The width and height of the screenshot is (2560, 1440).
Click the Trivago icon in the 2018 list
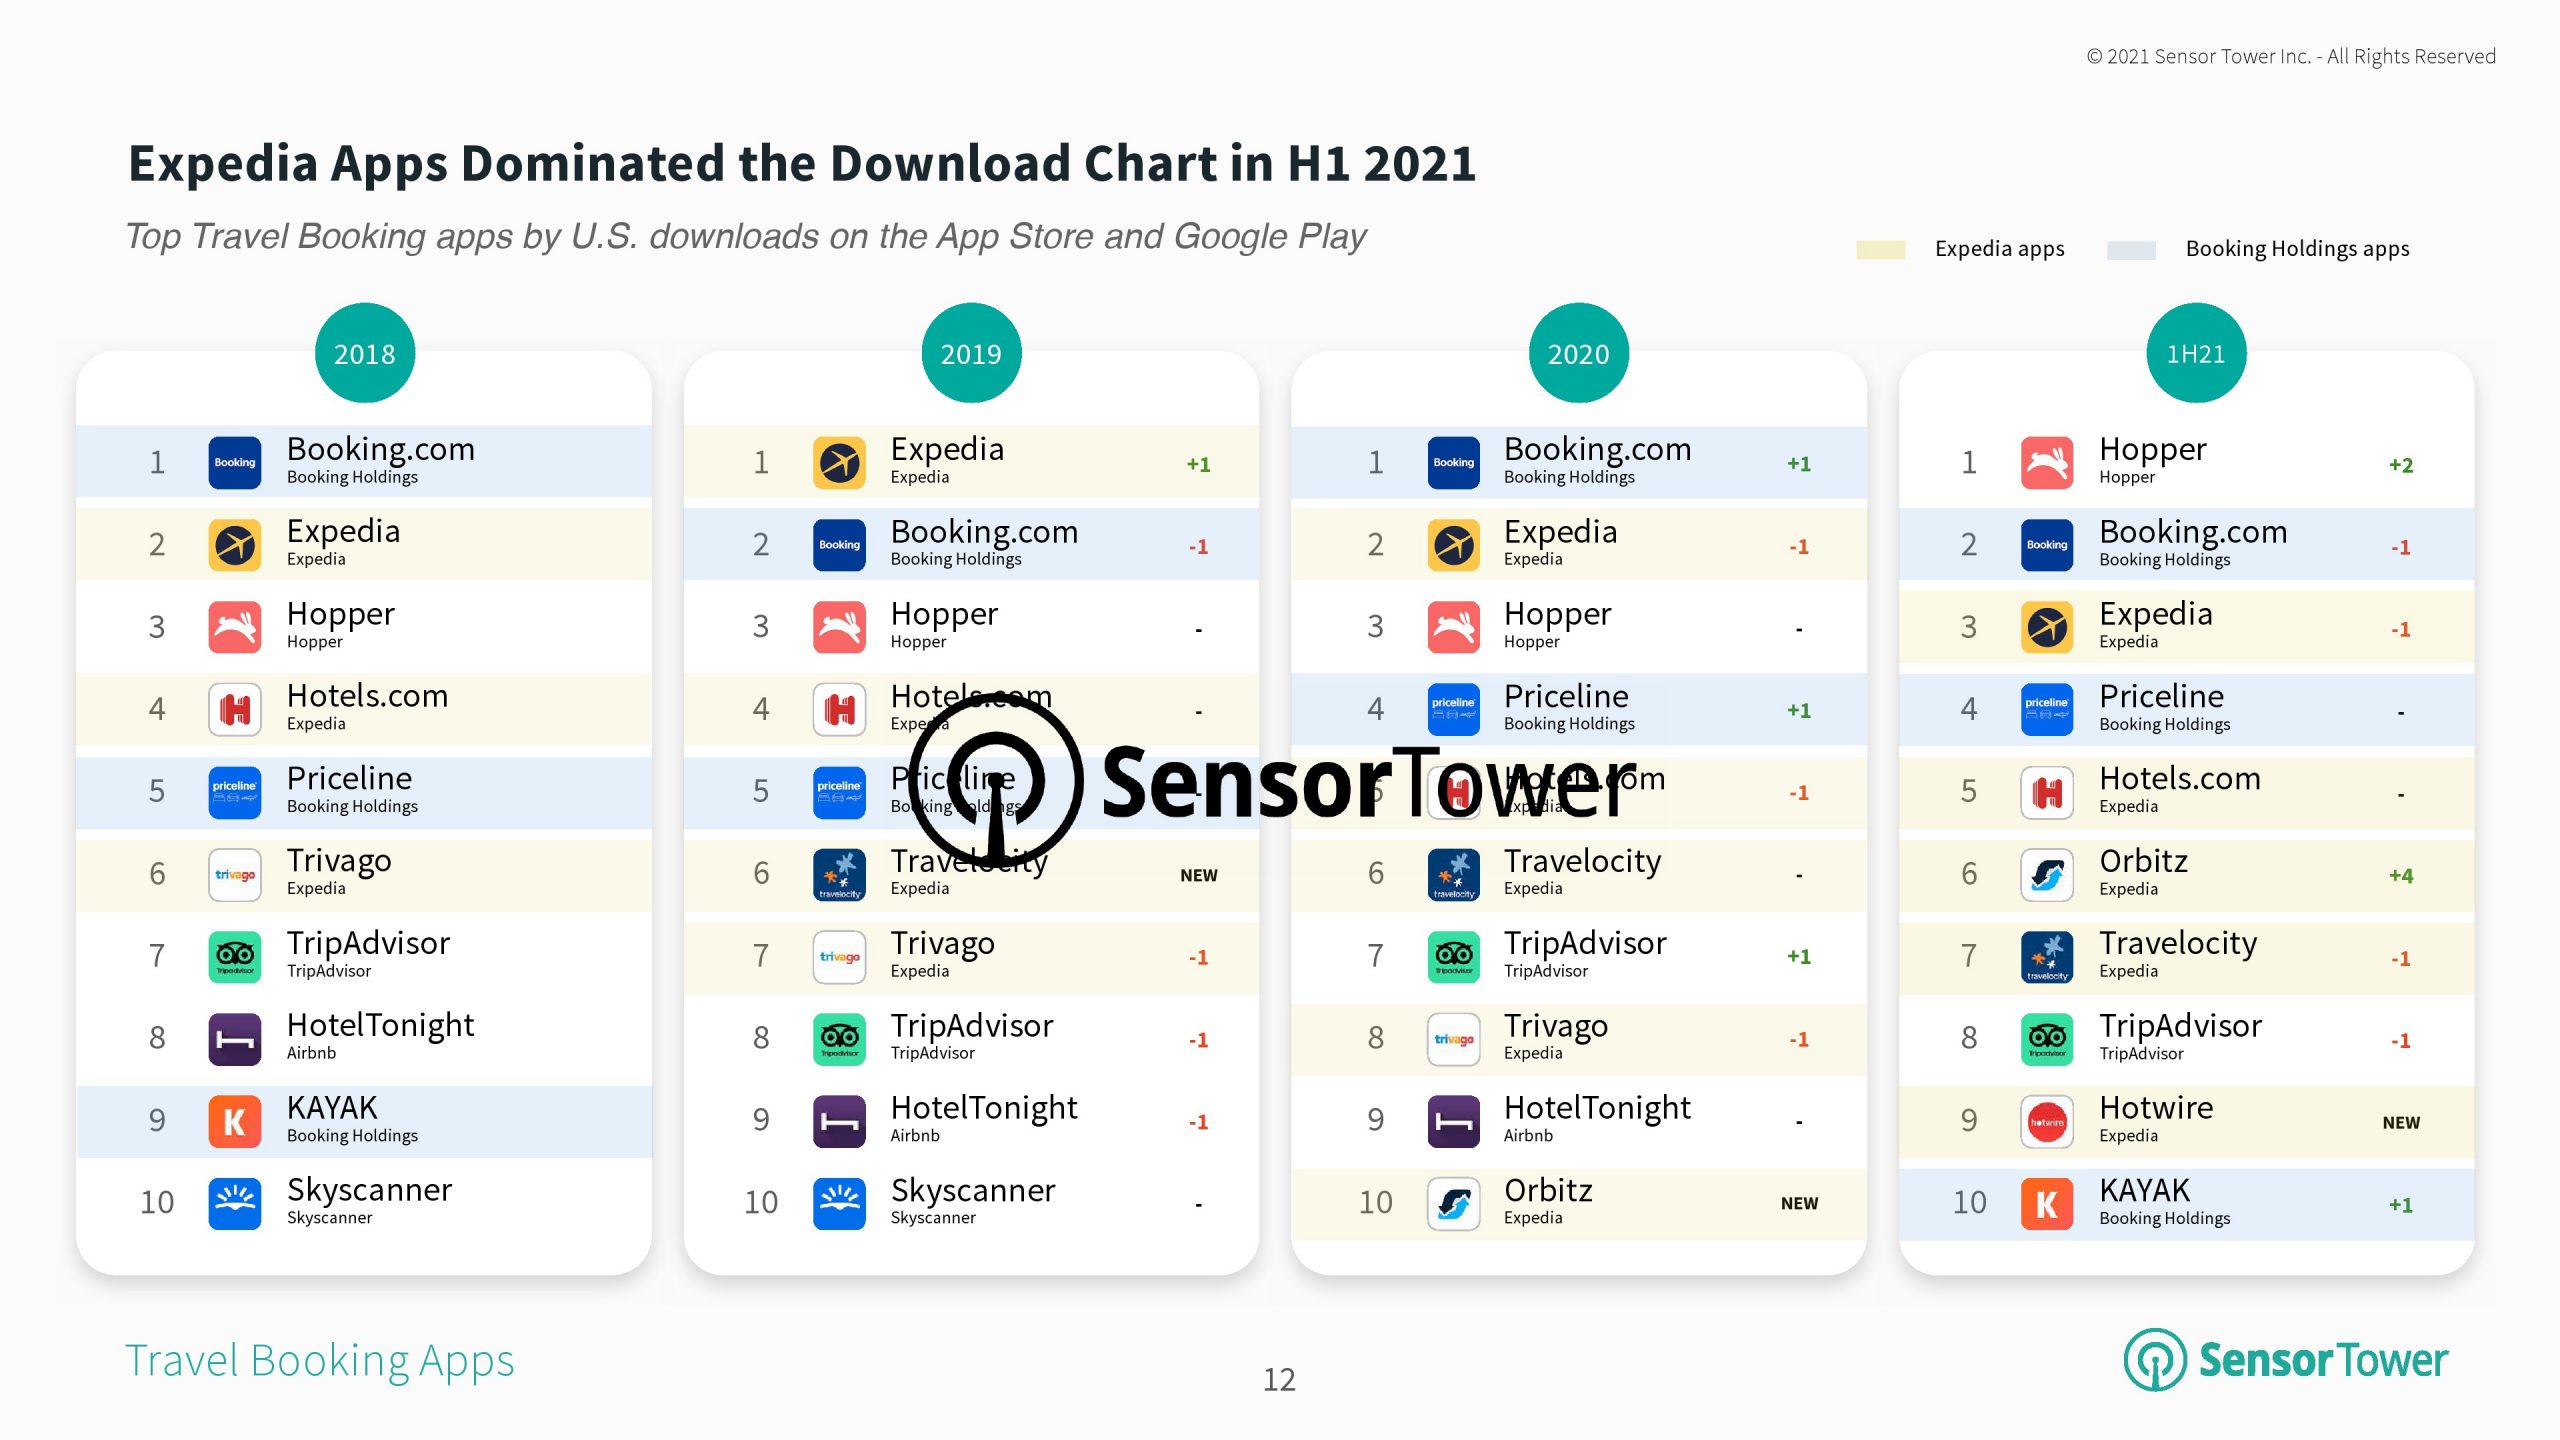(x=234, y=874)
